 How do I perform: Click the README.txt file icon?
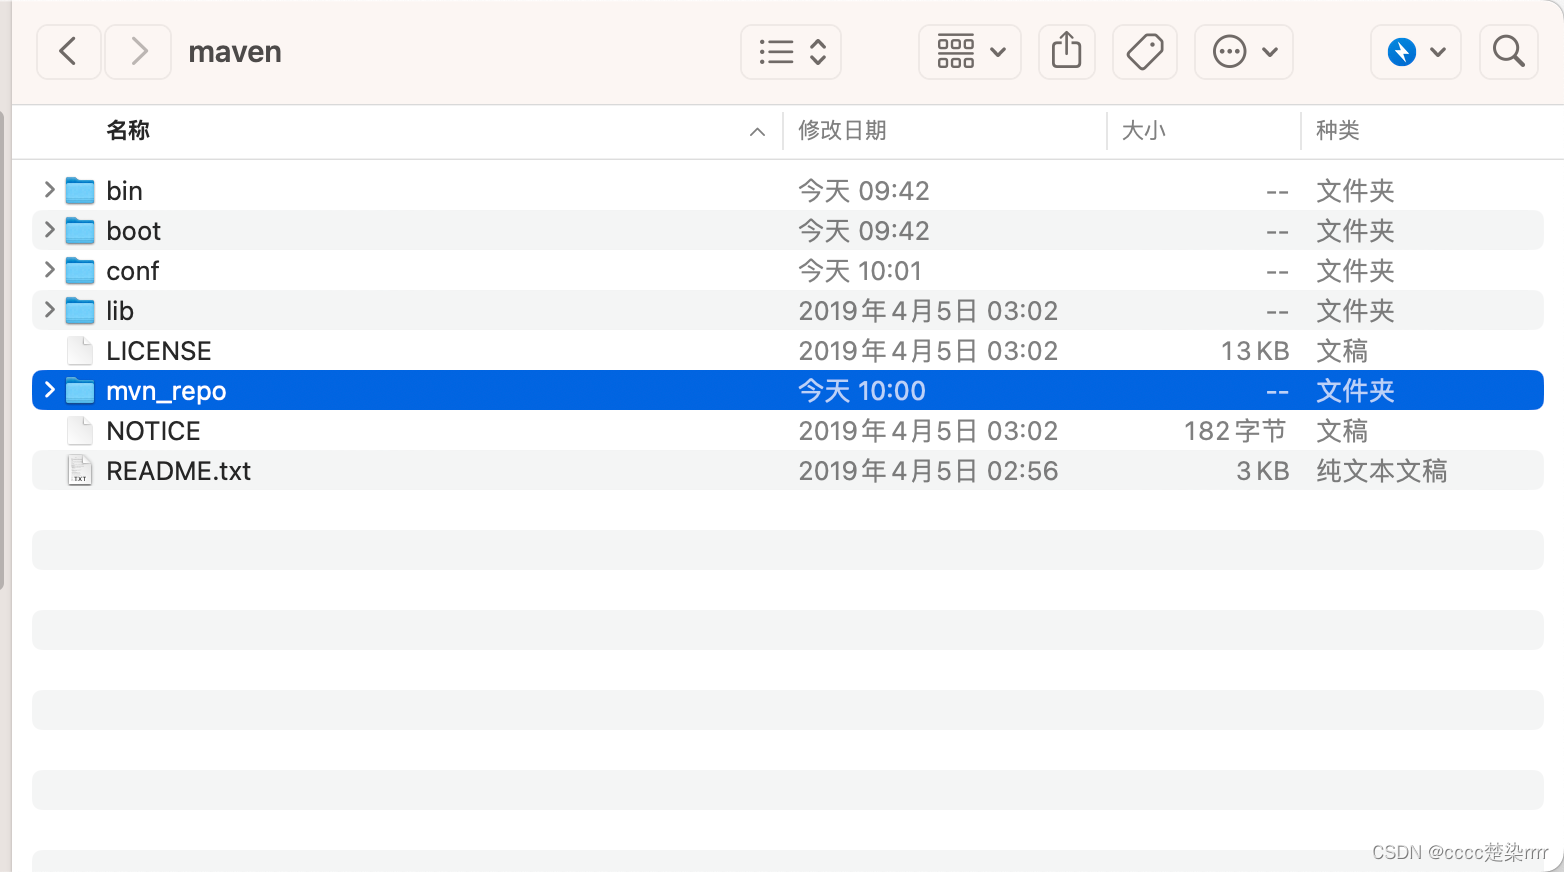80,470
